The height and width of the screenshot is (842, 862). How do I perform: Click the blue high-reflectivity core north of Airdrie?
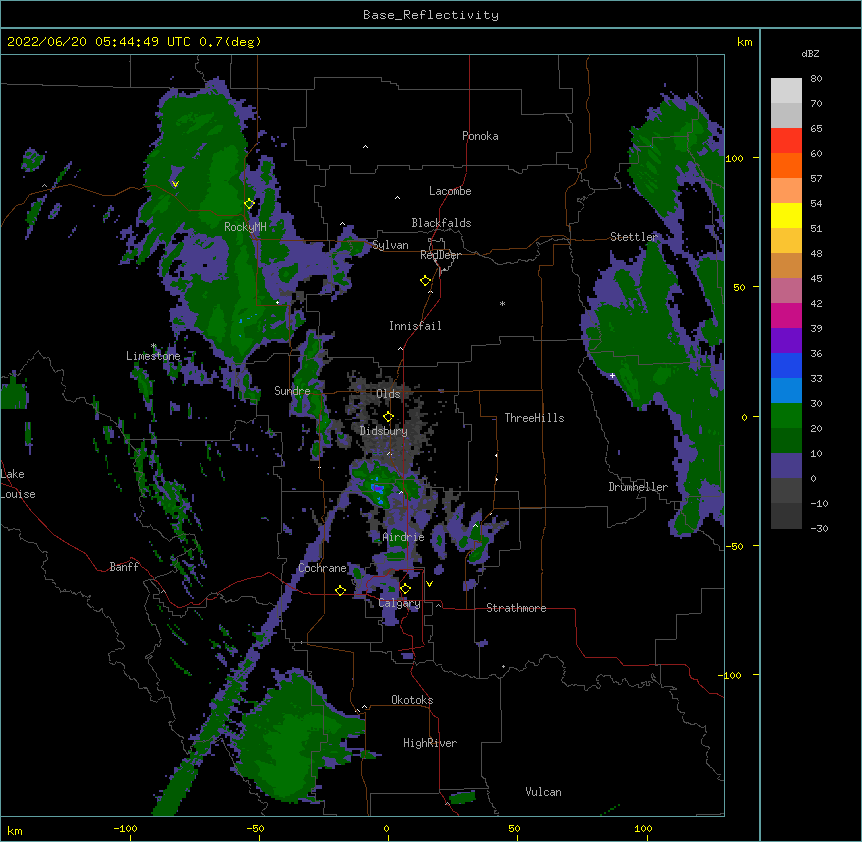point(378,488)
